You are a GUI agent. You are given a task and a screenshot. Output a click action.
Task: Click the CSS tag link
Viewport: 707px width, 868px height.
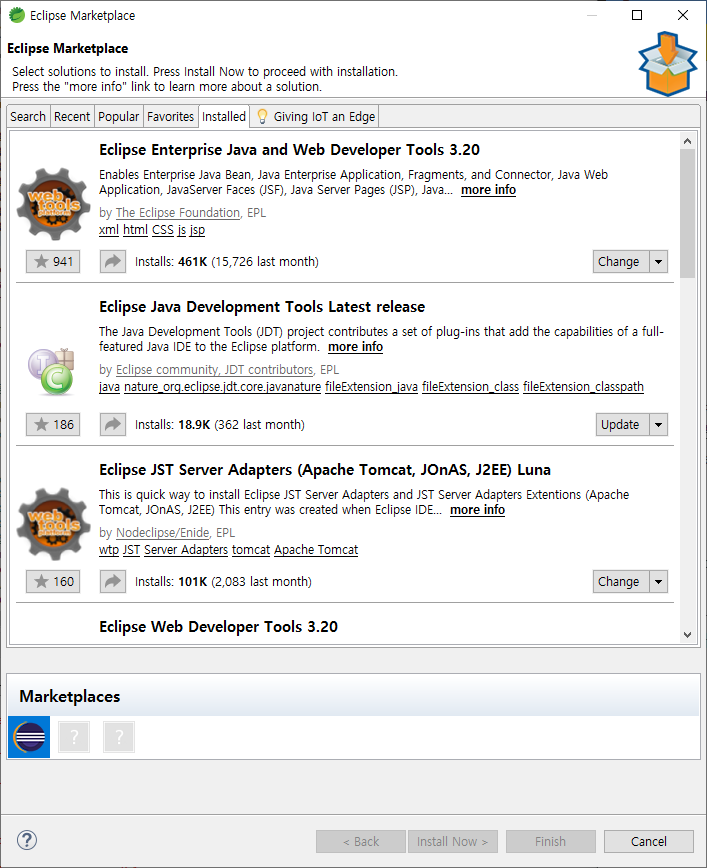(163, 230)
